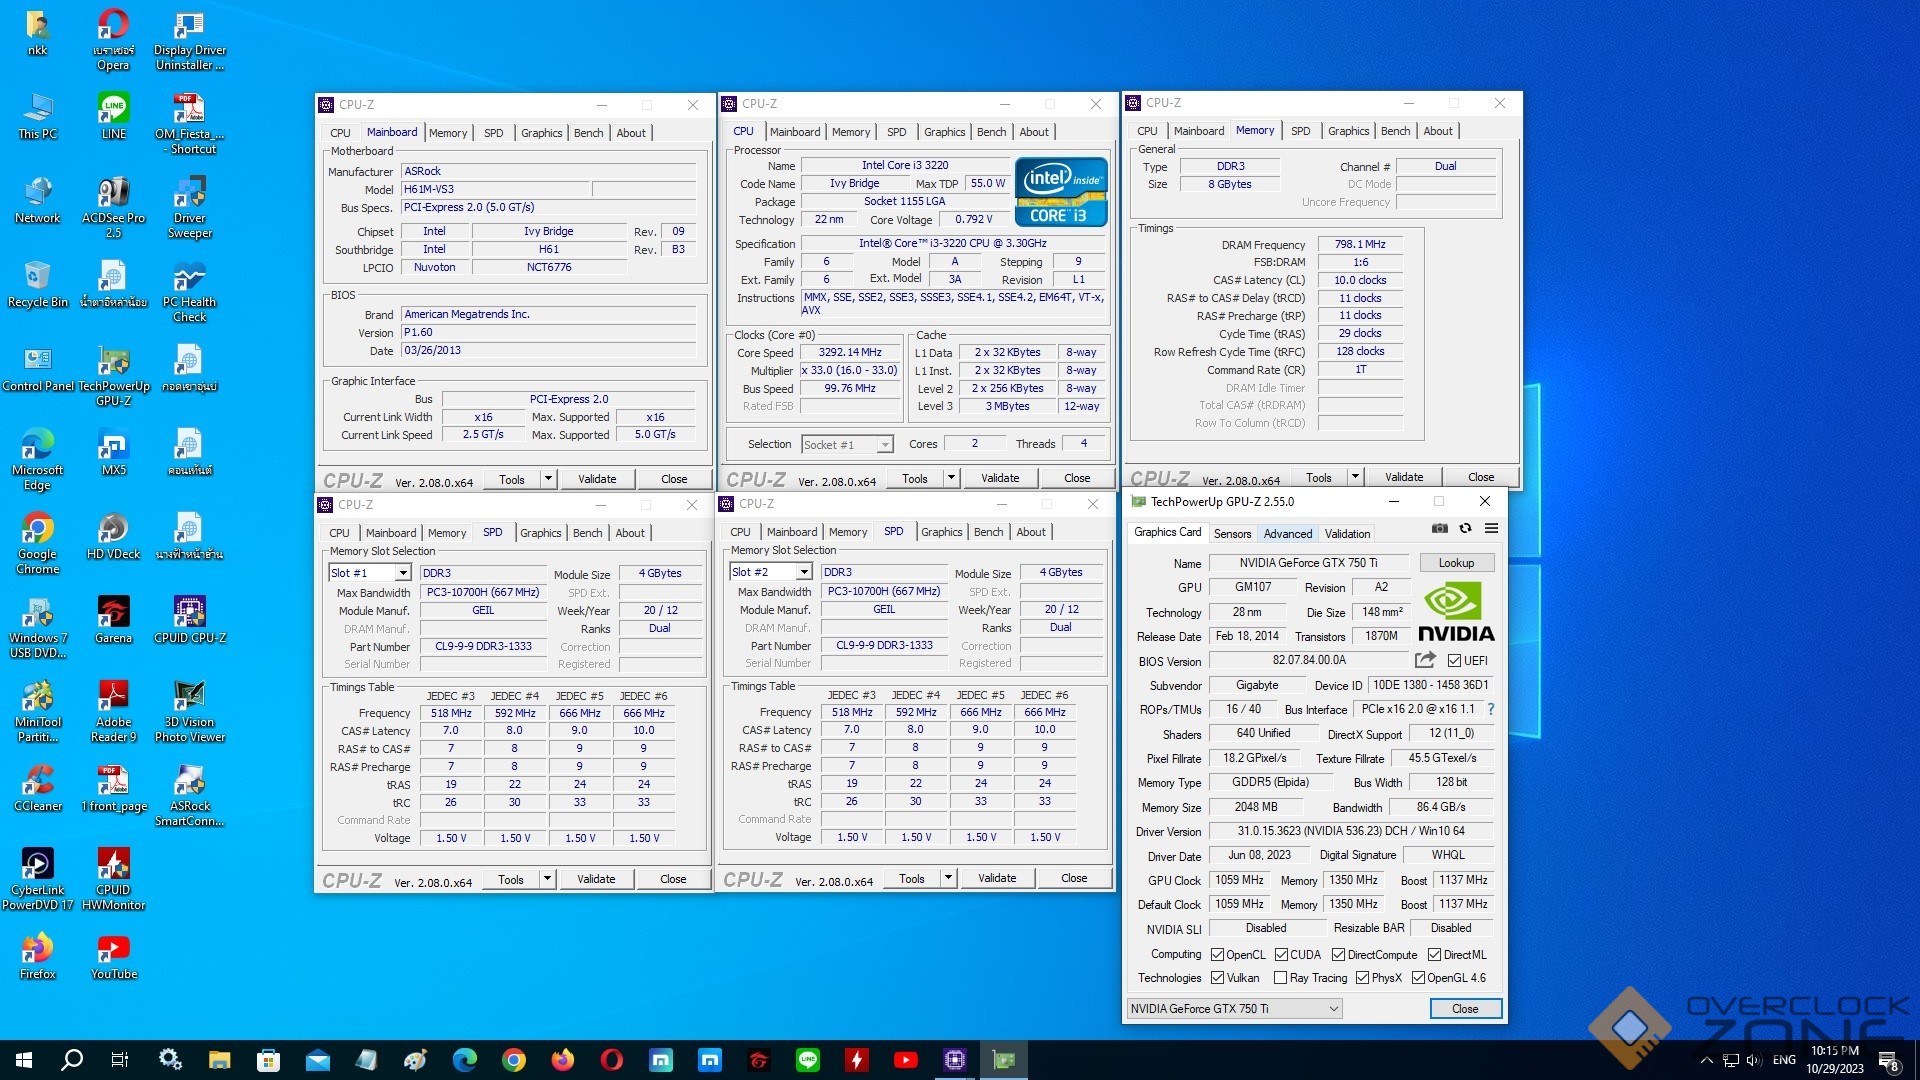Switch to the Sensors tab in GPU-Z
Image resolution: width=1920 pixels, height=1080 pixels.
(x=1232, y=534)
